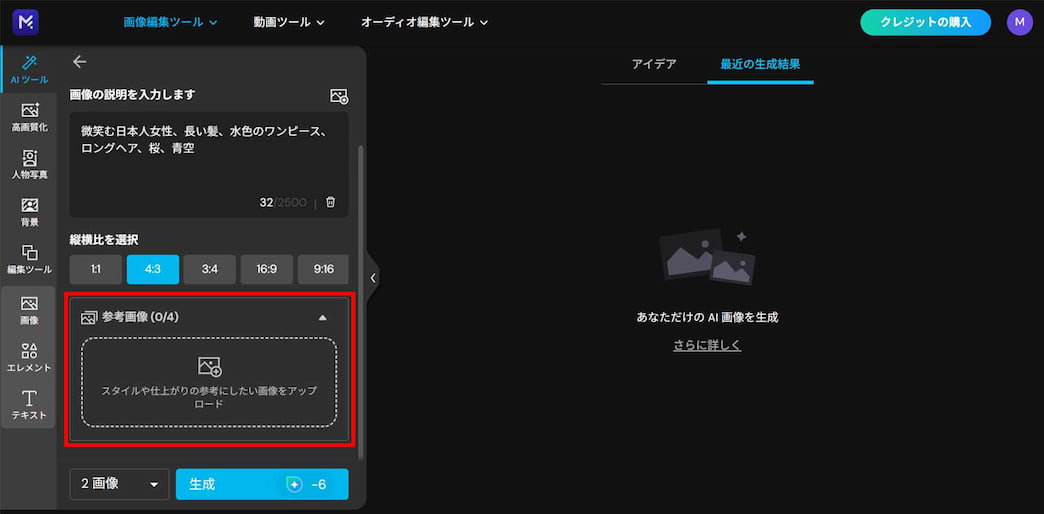1044x514 pixels.
Task: Open the 高画質化 sidebar tool
Action: (x=29, y=118)
